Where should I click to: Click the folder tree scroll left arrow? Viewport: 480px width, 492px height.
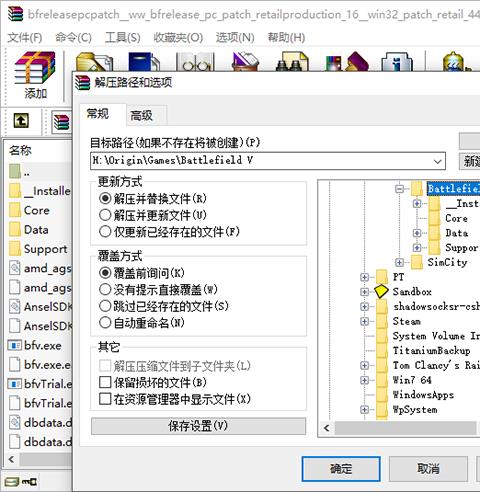[x=326, y=428]
